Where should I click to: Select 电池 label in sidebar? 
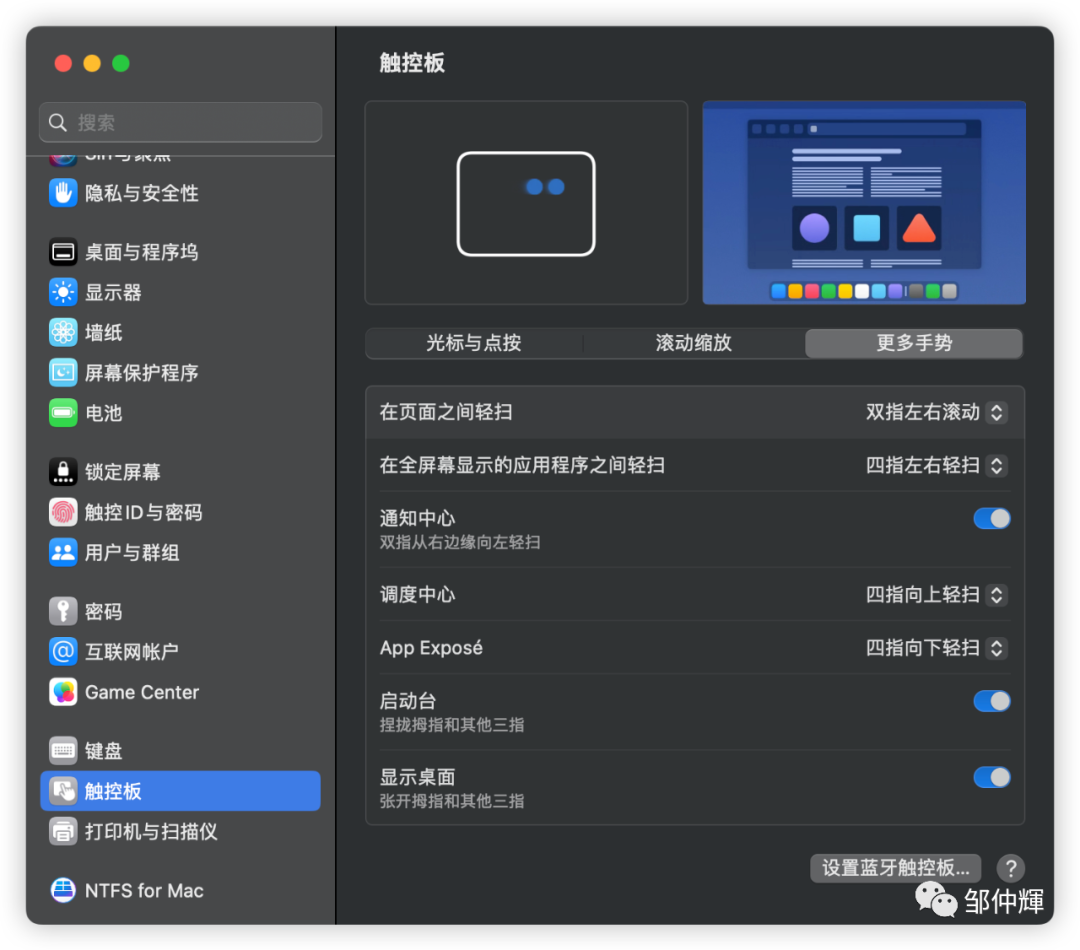[103, 413]
